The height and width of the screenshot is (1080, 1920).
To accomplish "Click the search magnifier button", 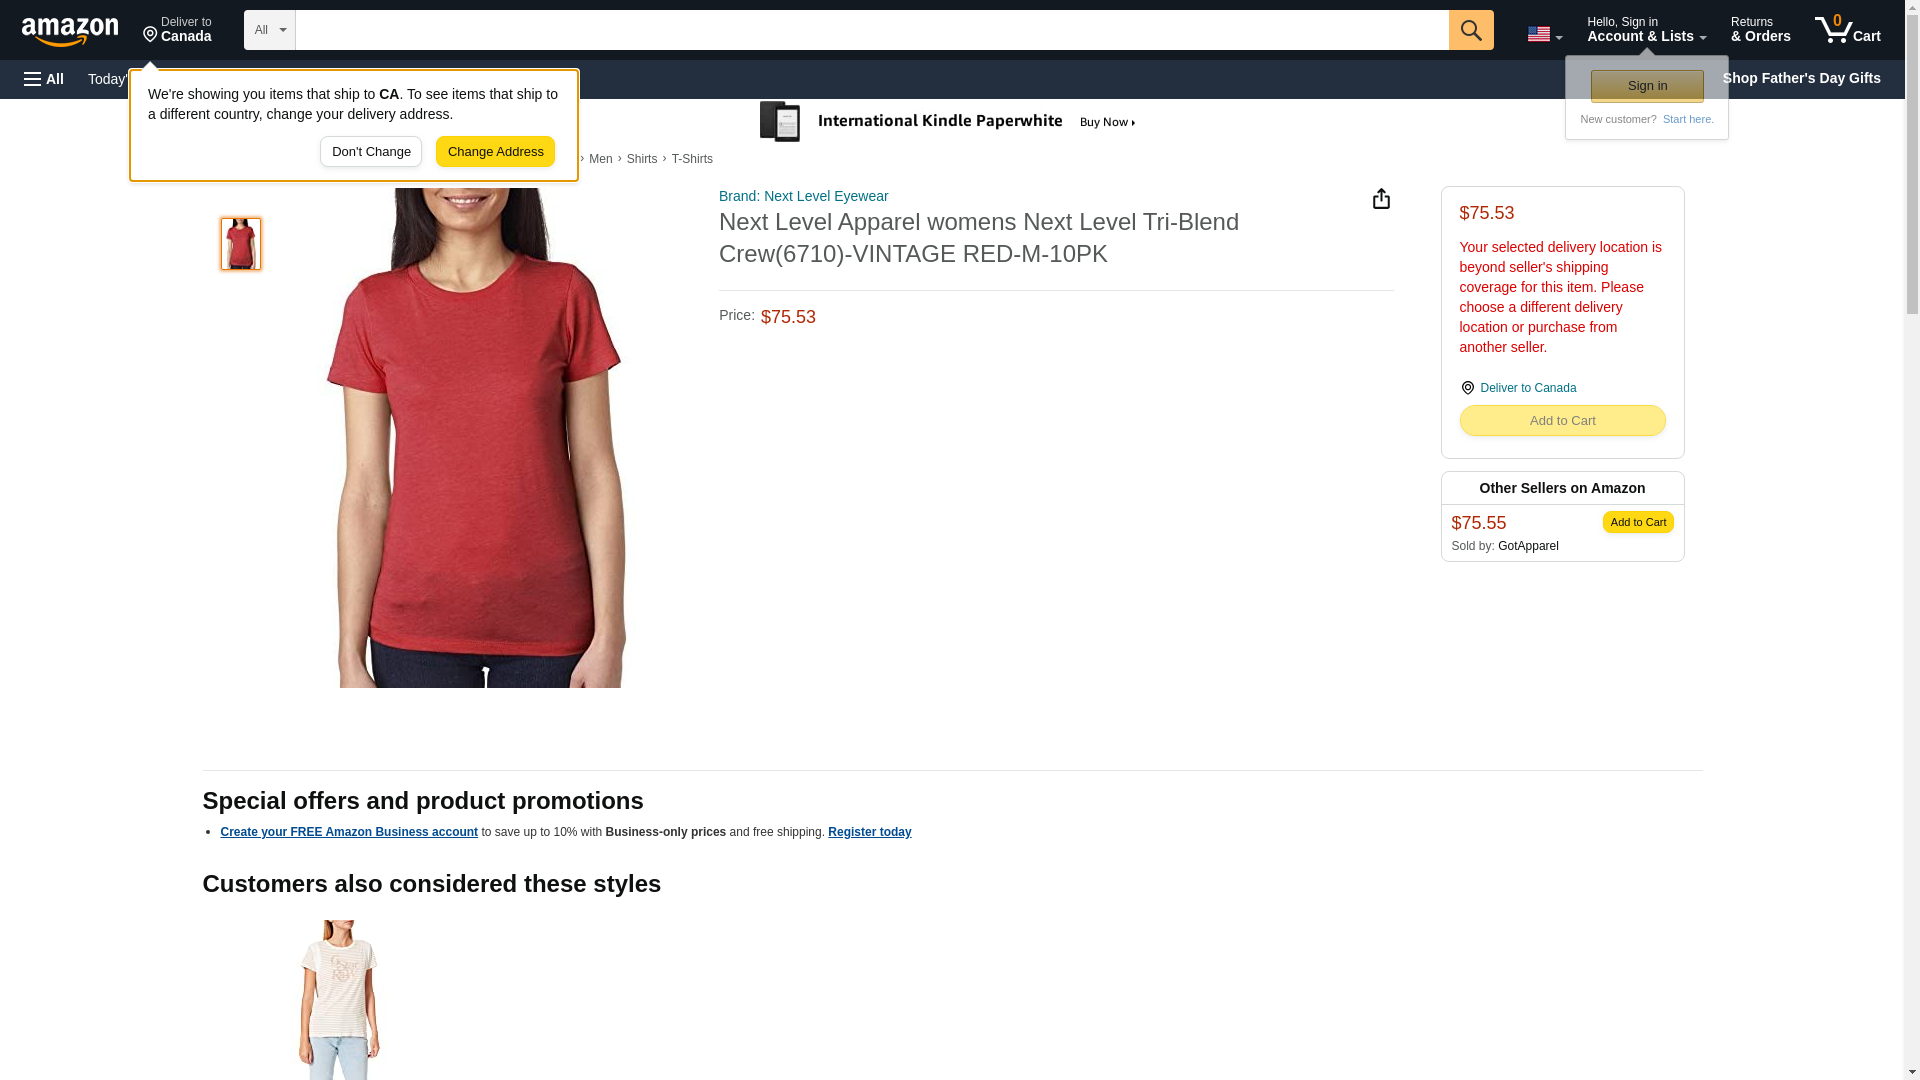I will coord(1470,30).
